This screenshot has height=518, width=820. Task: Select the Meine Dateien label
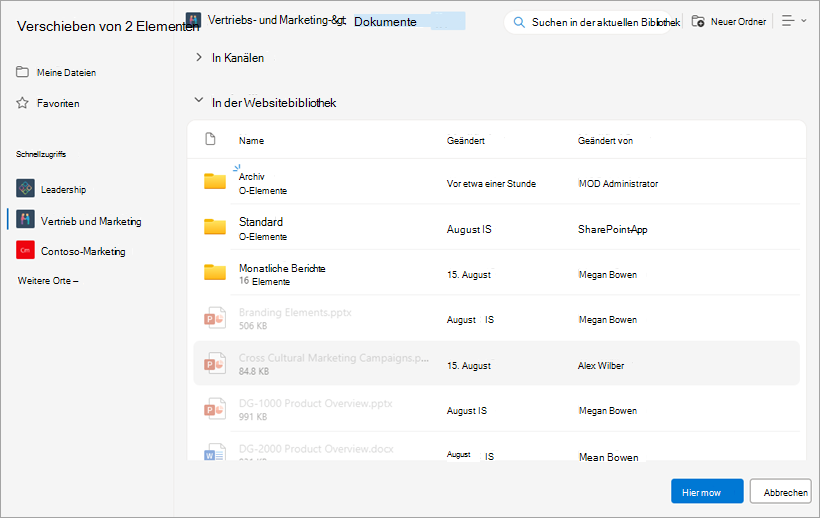pyautogui.click(x=66, y=73)
